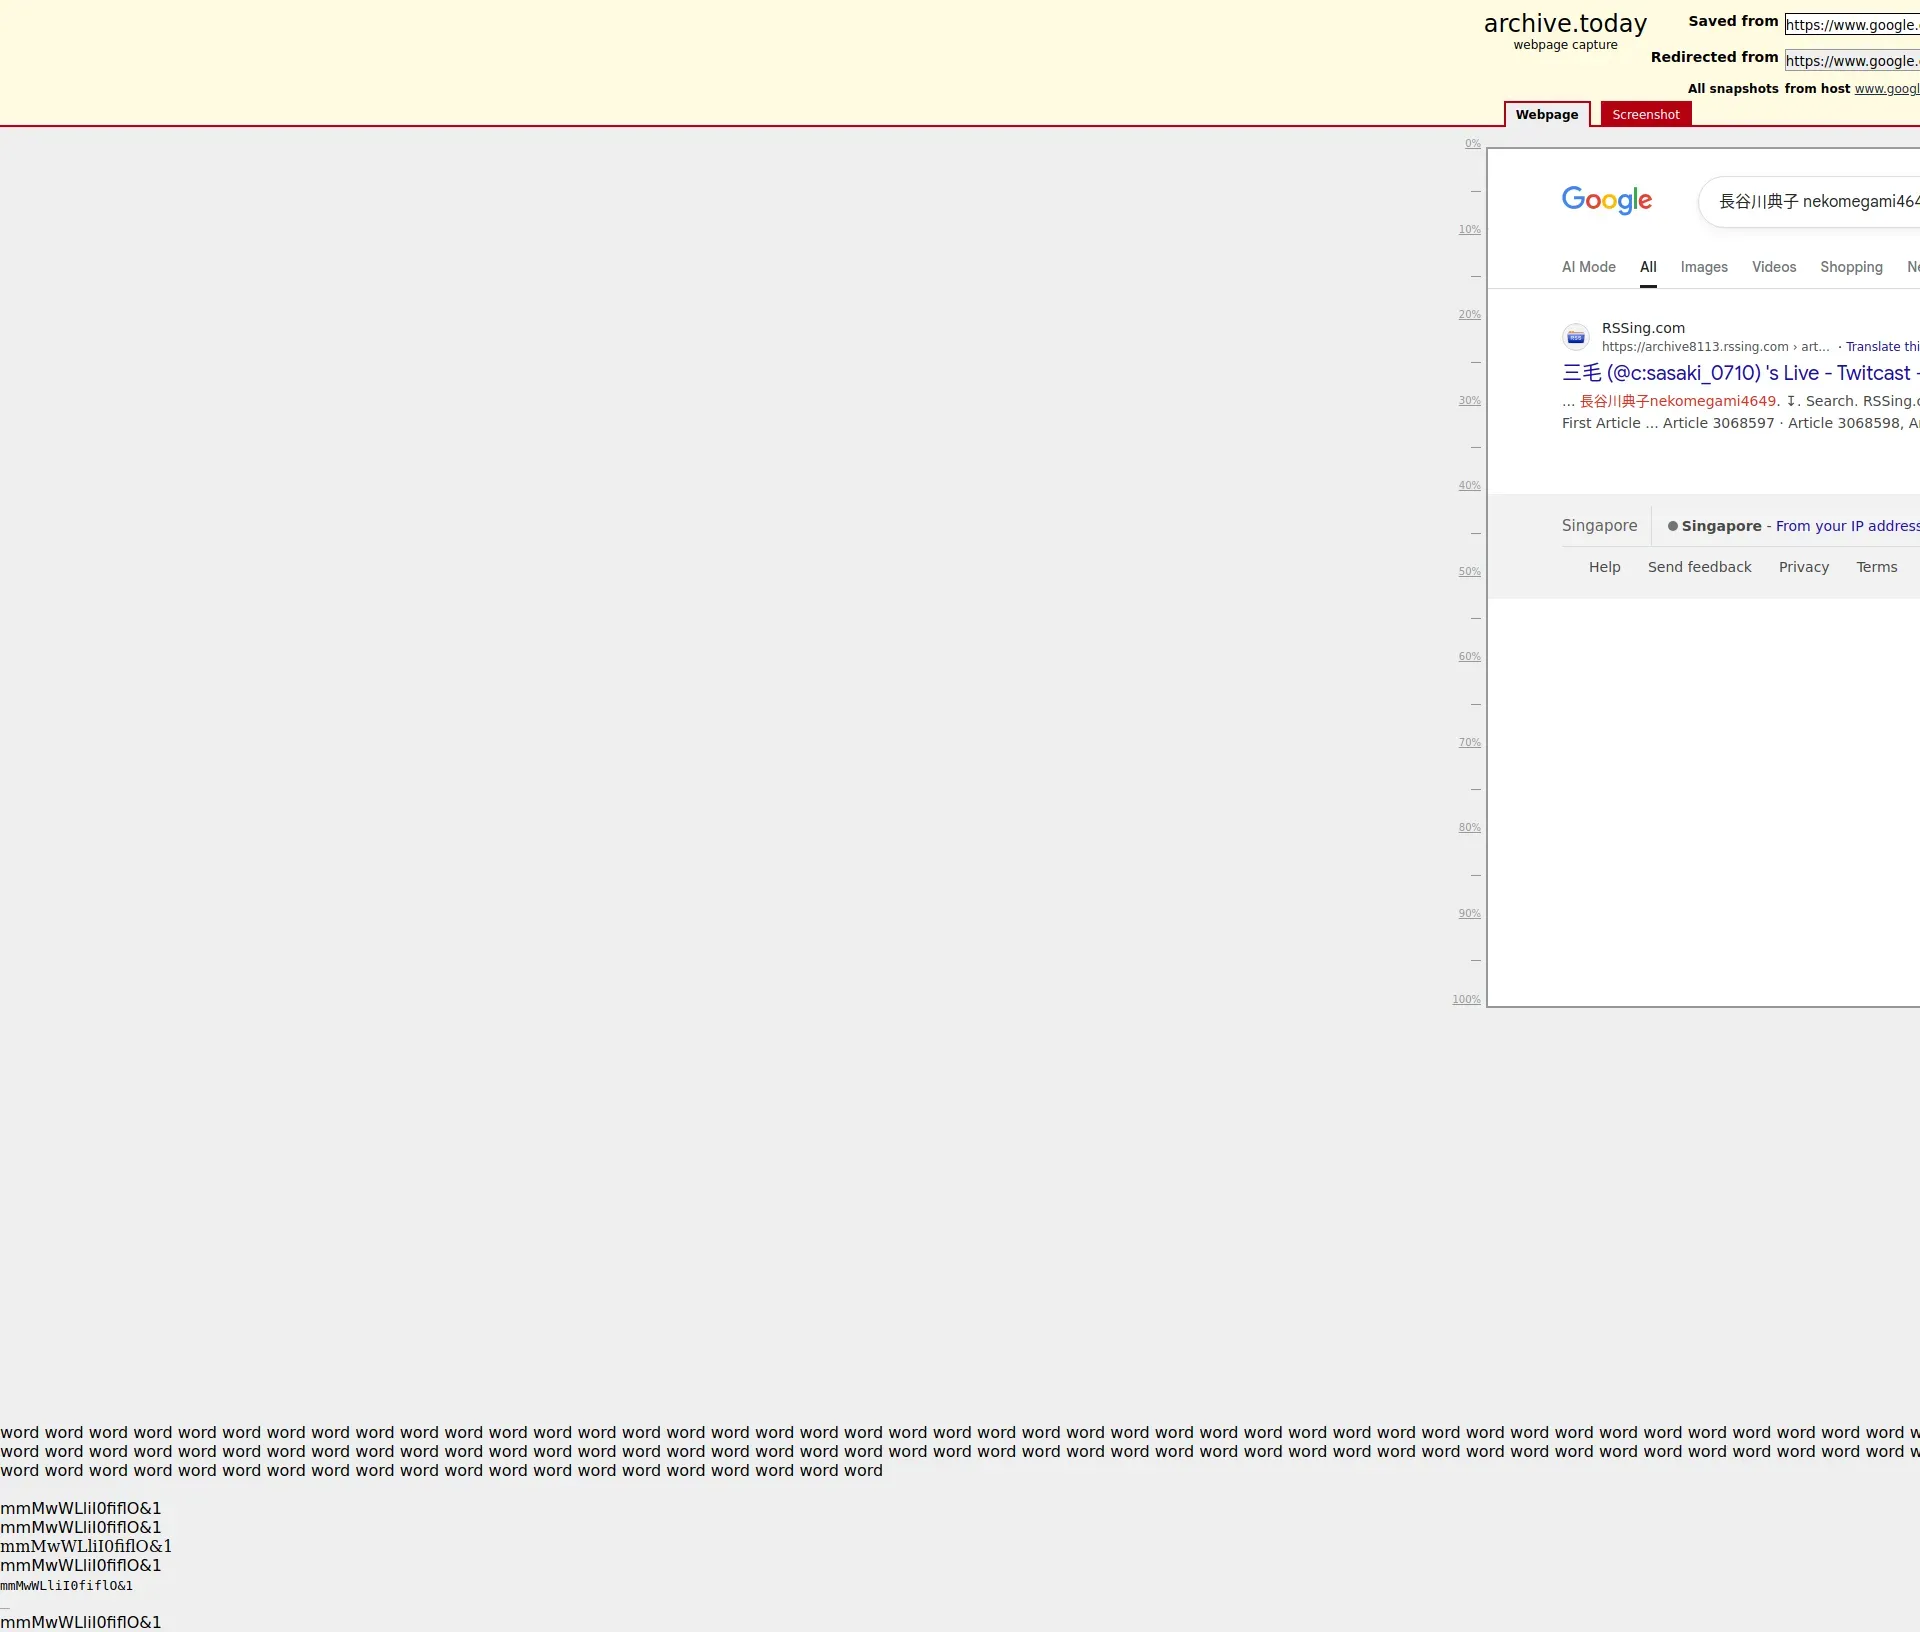Open the Privacy footer link

tap(1803, 567)
